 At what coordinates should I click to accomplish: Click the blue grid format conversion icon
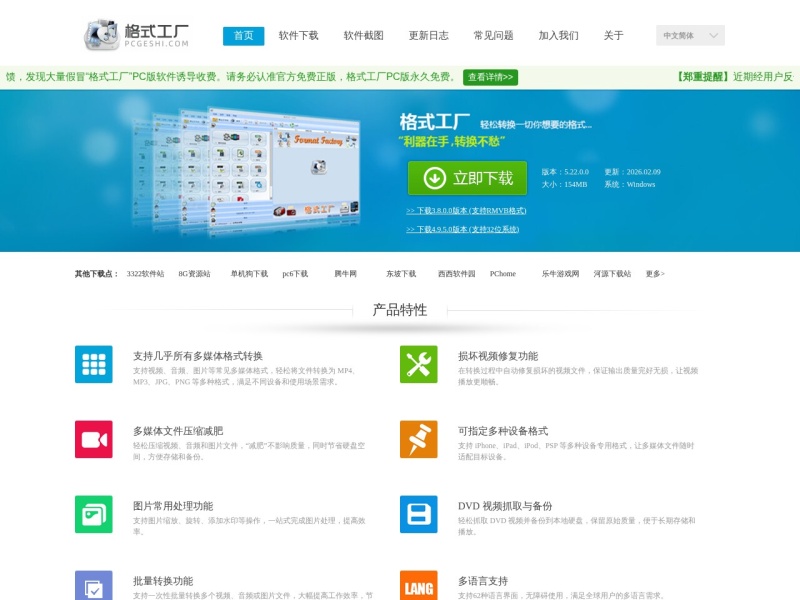pos(94,364)
